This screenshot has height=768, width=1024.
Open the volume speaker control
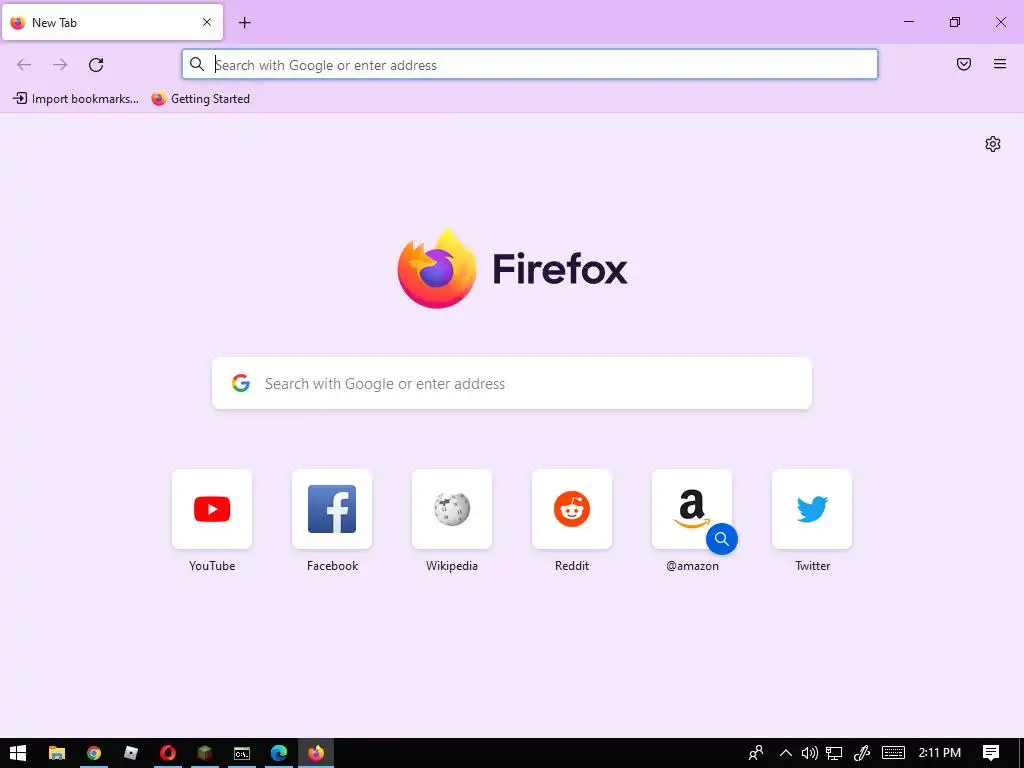(x=810, y=753)
